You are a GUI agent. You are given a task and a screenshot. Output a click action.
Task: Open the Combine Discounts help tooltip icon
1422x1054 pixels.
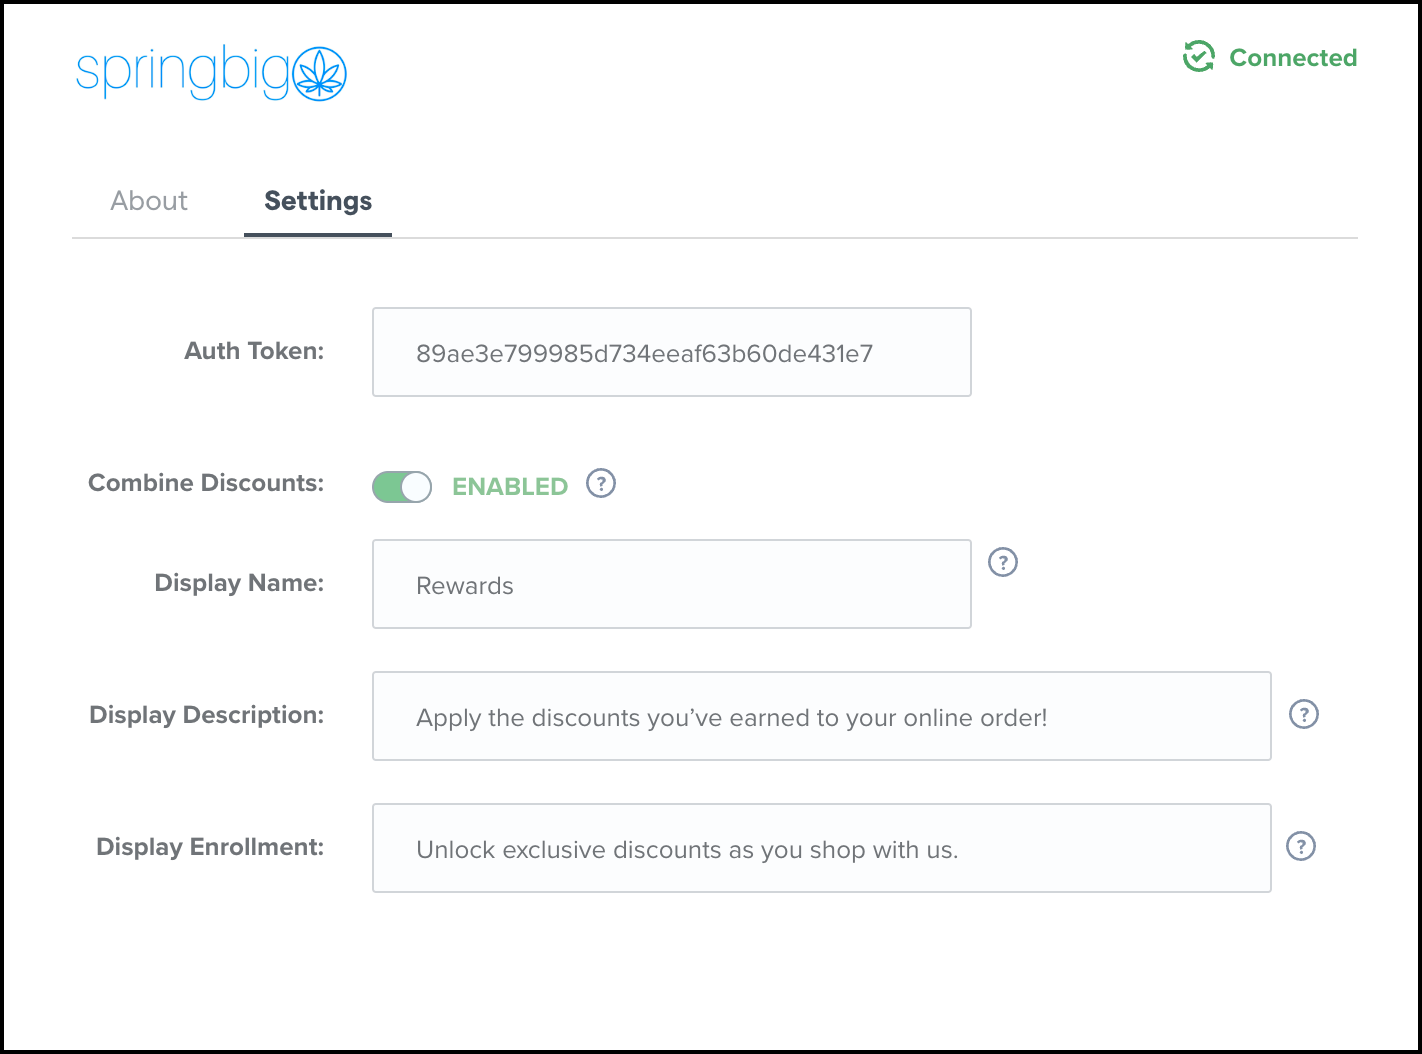pos(600,483)
